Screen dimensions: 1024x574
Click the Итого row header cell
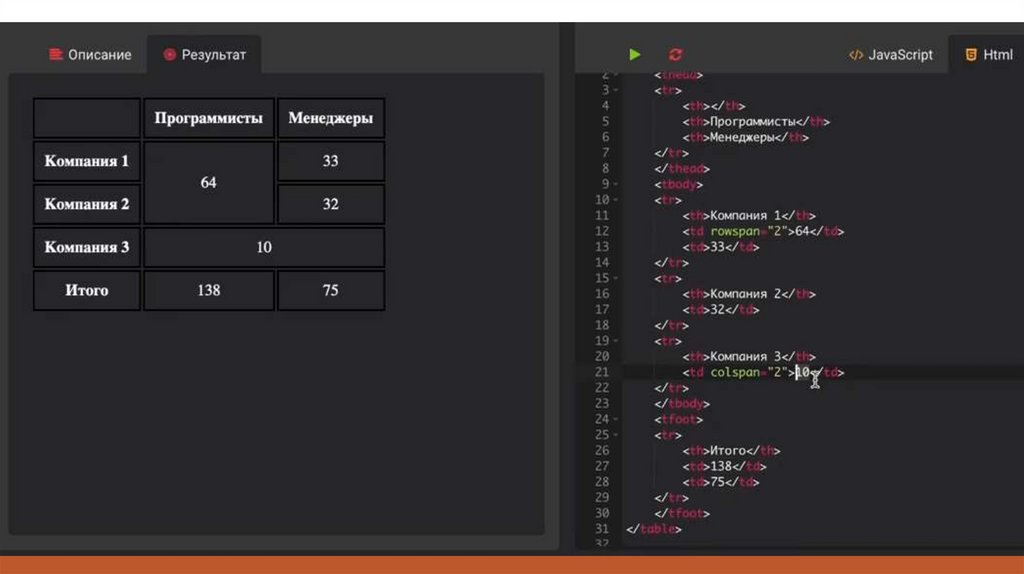[87, 290]
